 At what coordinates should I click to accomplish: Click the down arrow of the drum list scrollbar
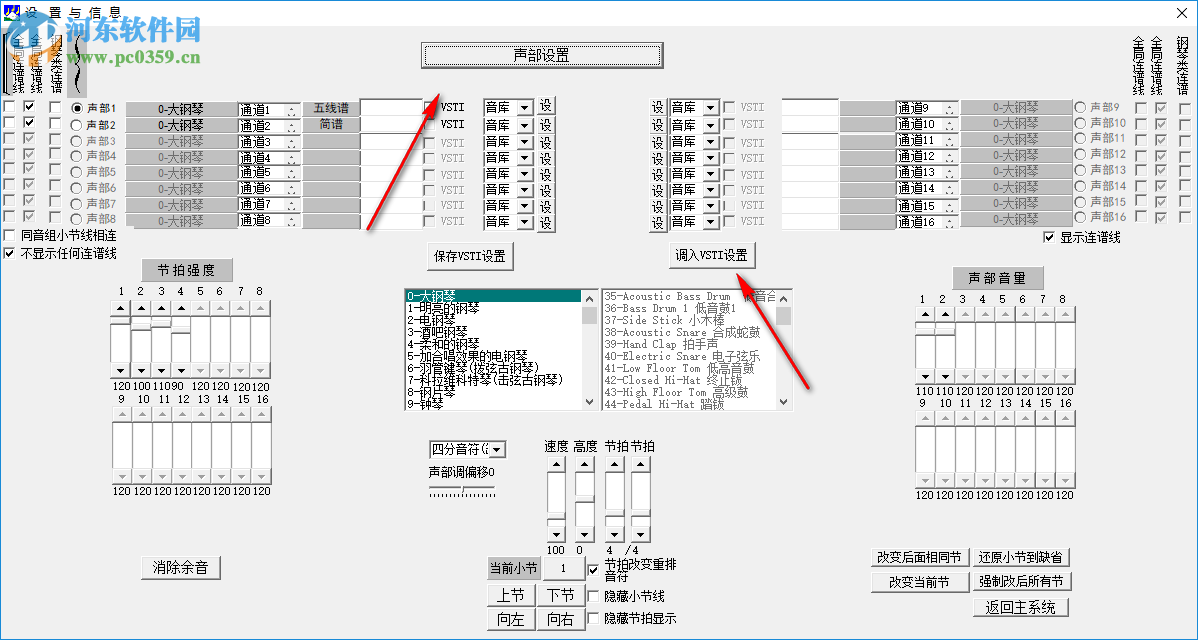coord(784,402)
